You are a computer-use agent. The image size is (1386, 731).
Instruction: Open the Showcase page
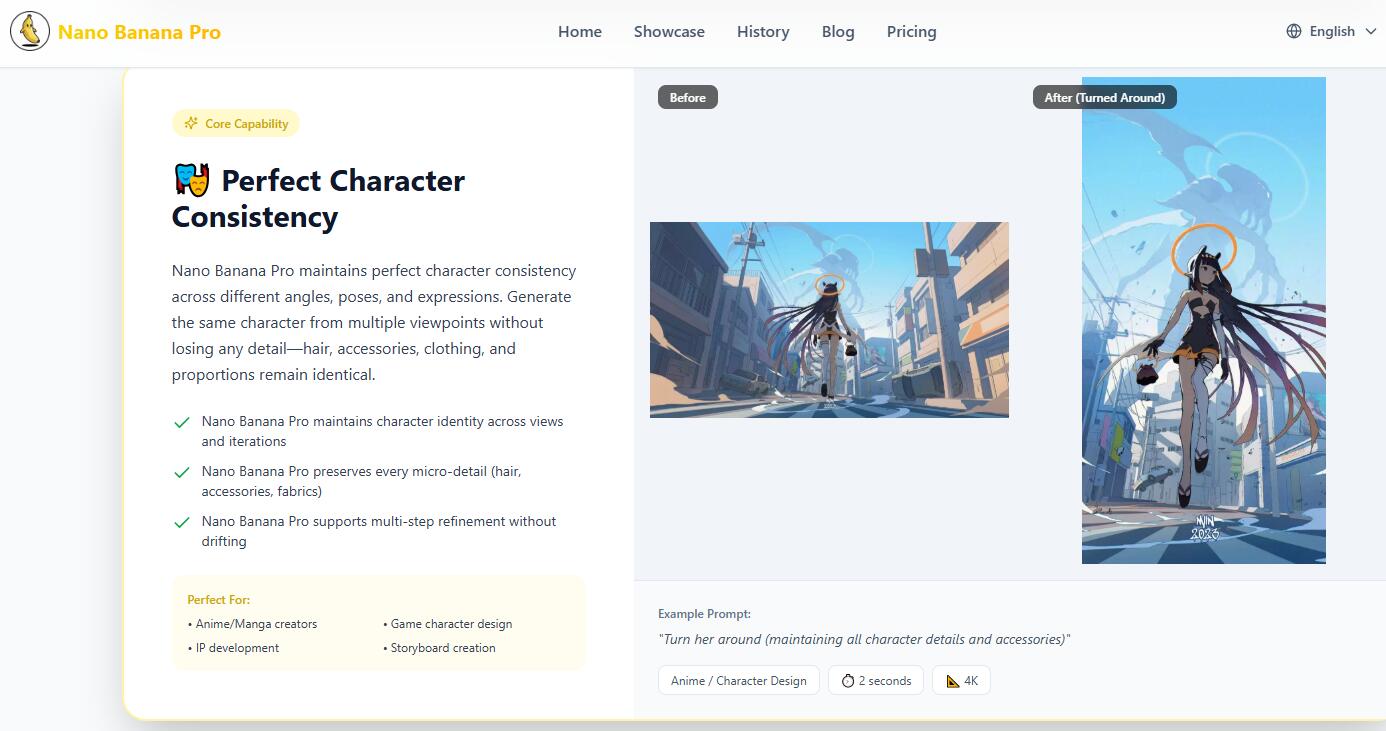click(x=669, y=31)
